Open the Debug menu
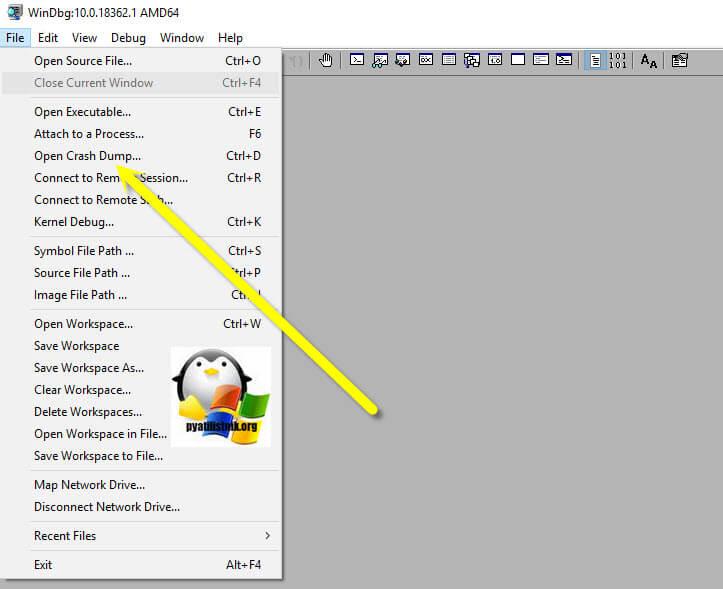This screenshot has width=723, height=589. coord(128,38)
